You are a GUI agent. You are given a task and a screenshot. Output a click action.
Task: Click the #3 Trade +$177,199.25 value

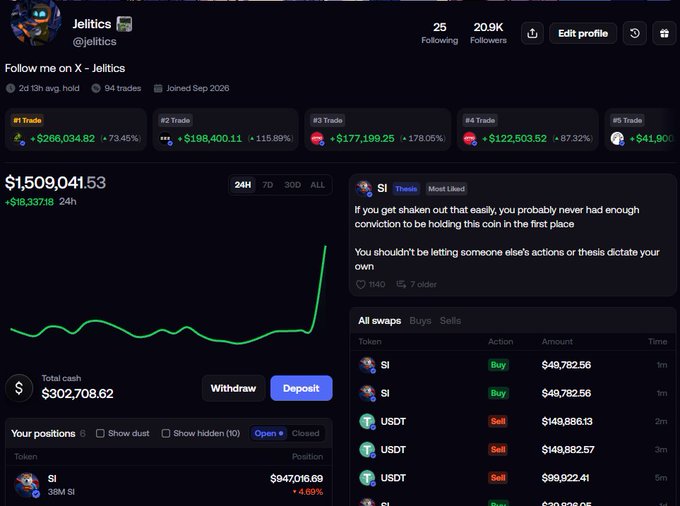365,138
